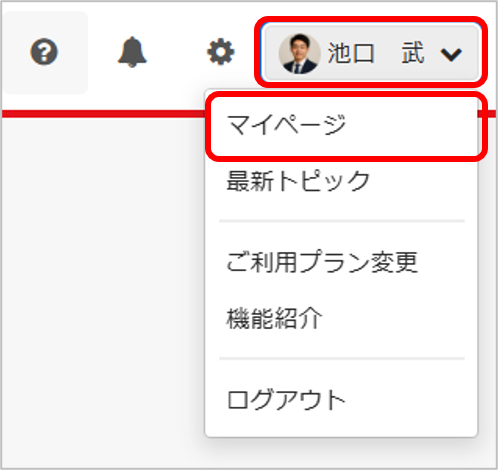
Task: Show notifications via the bell icon
Action: [x=132, y=52]
